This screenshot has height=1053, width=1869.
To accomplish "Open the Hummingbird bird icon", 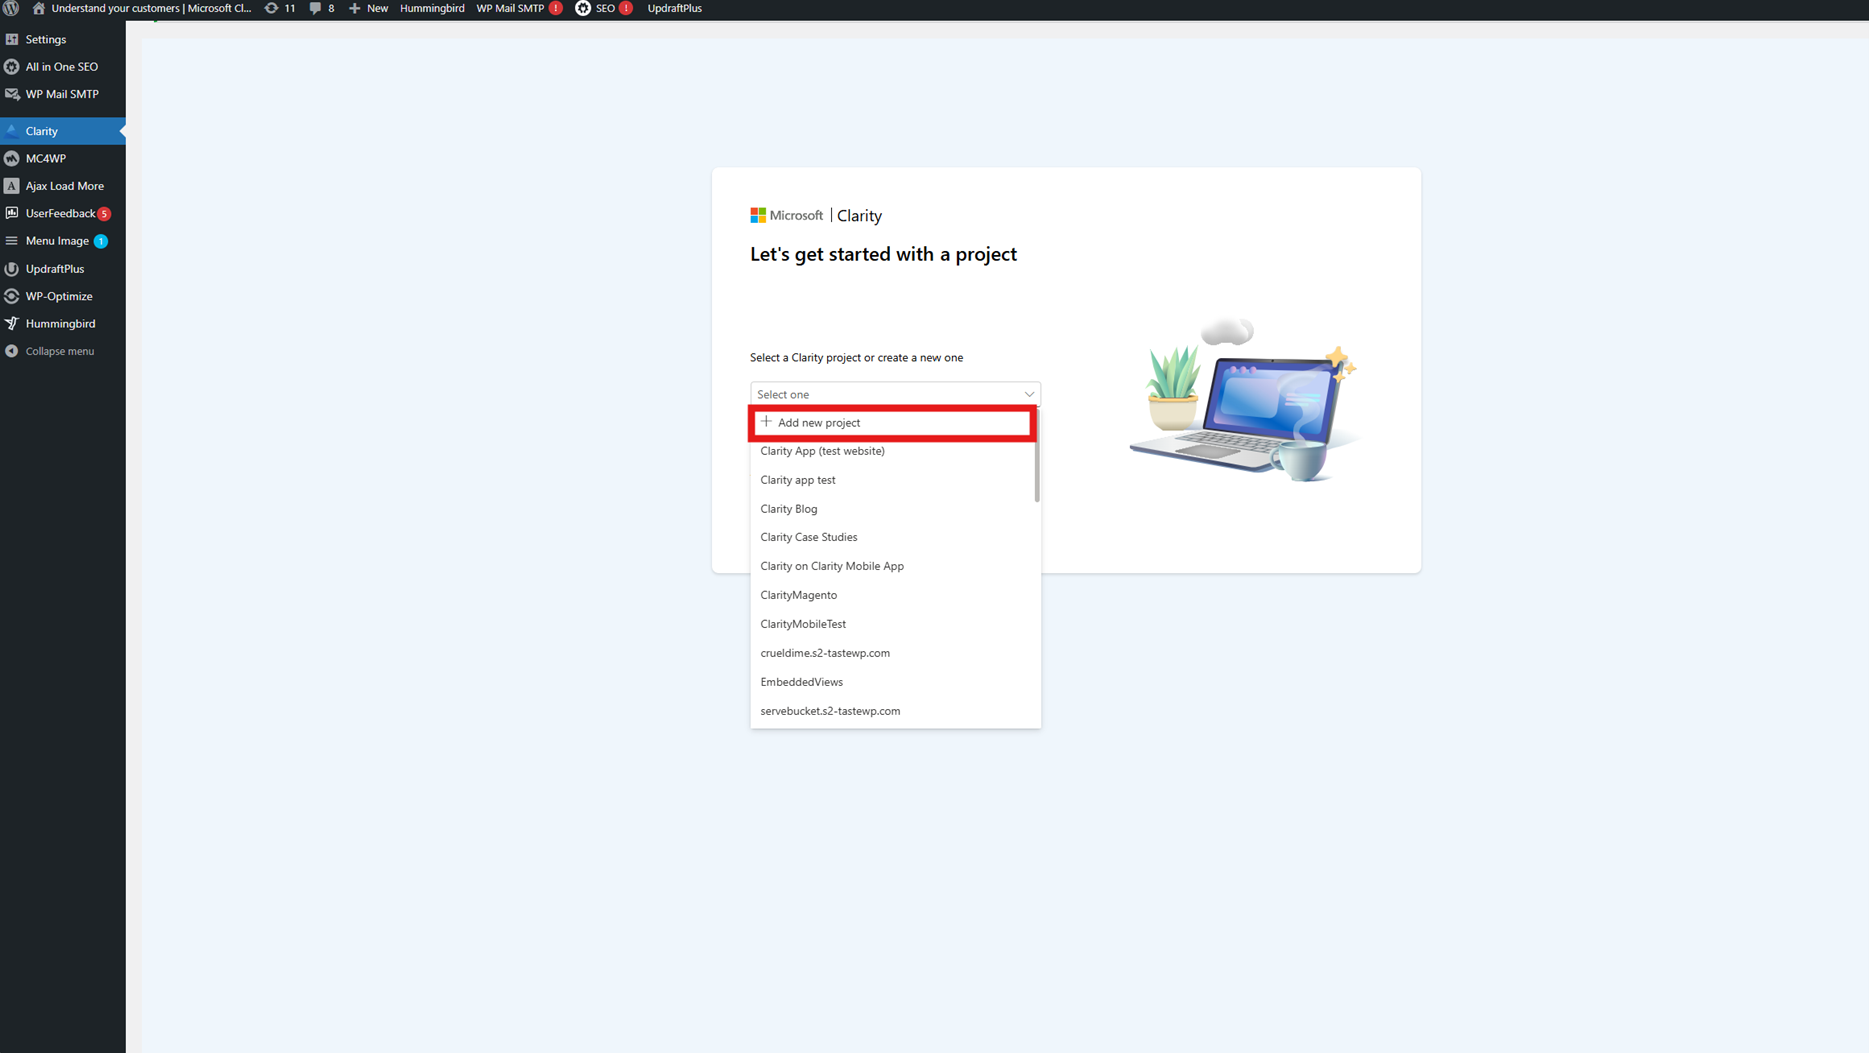I will pyautogui.click(x=12, y=323).
